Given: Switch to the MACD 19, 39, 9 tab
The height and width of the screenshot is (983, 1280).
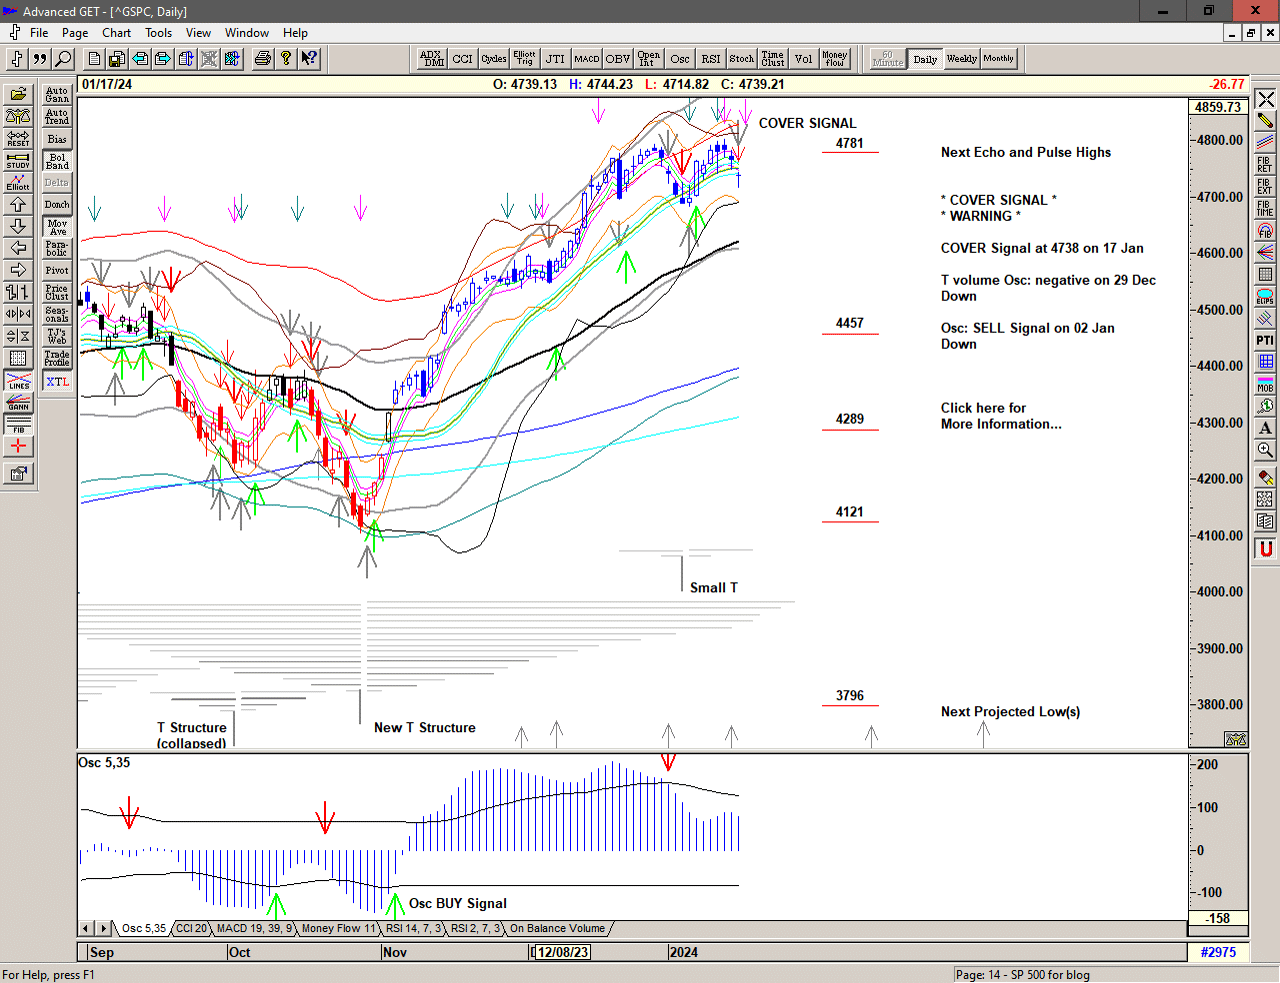Looking at the screenshot, I should click(x=254, y=928).
